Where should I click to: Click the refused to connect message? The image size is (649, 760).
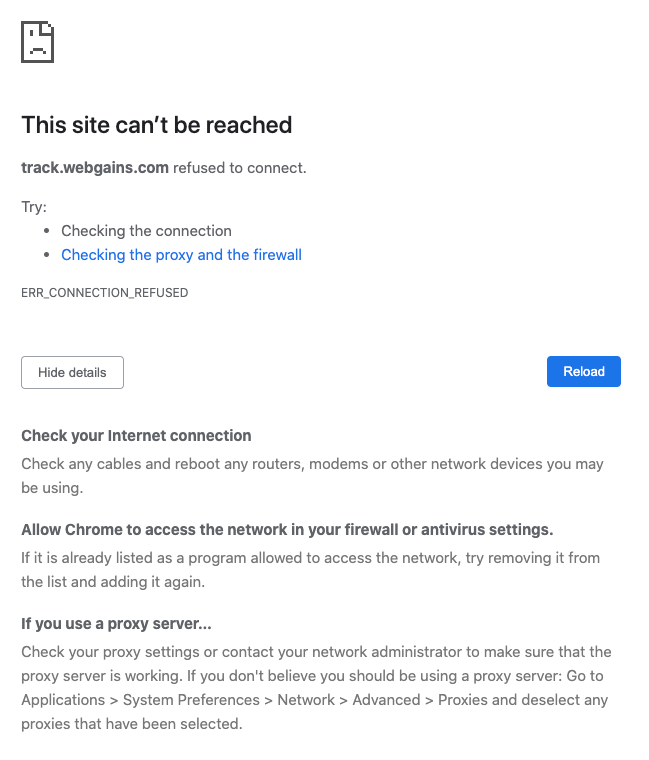[x=240, y=168]
